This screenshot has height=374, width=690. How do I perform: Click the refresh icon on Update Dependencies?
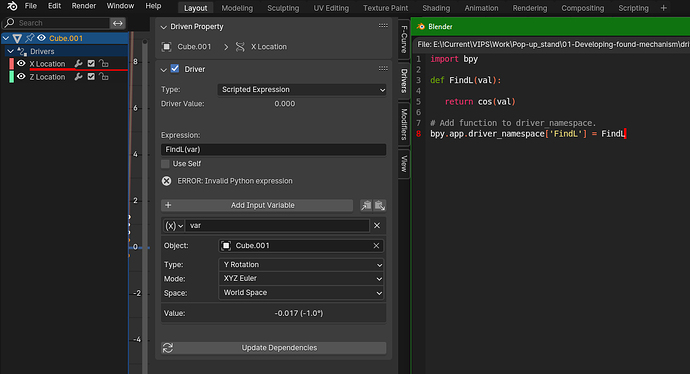click(x=168, y=348)
